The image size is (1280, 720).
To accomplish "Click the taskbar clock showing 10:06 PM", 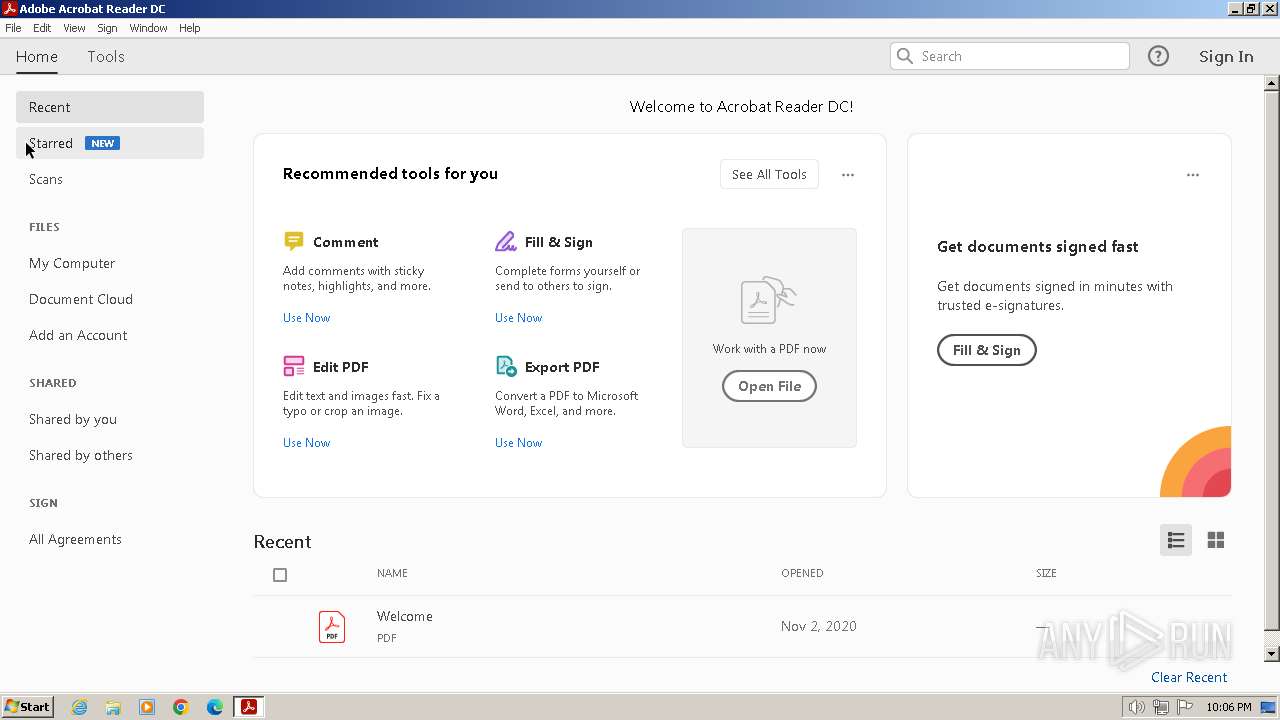I will (1229, 707).
